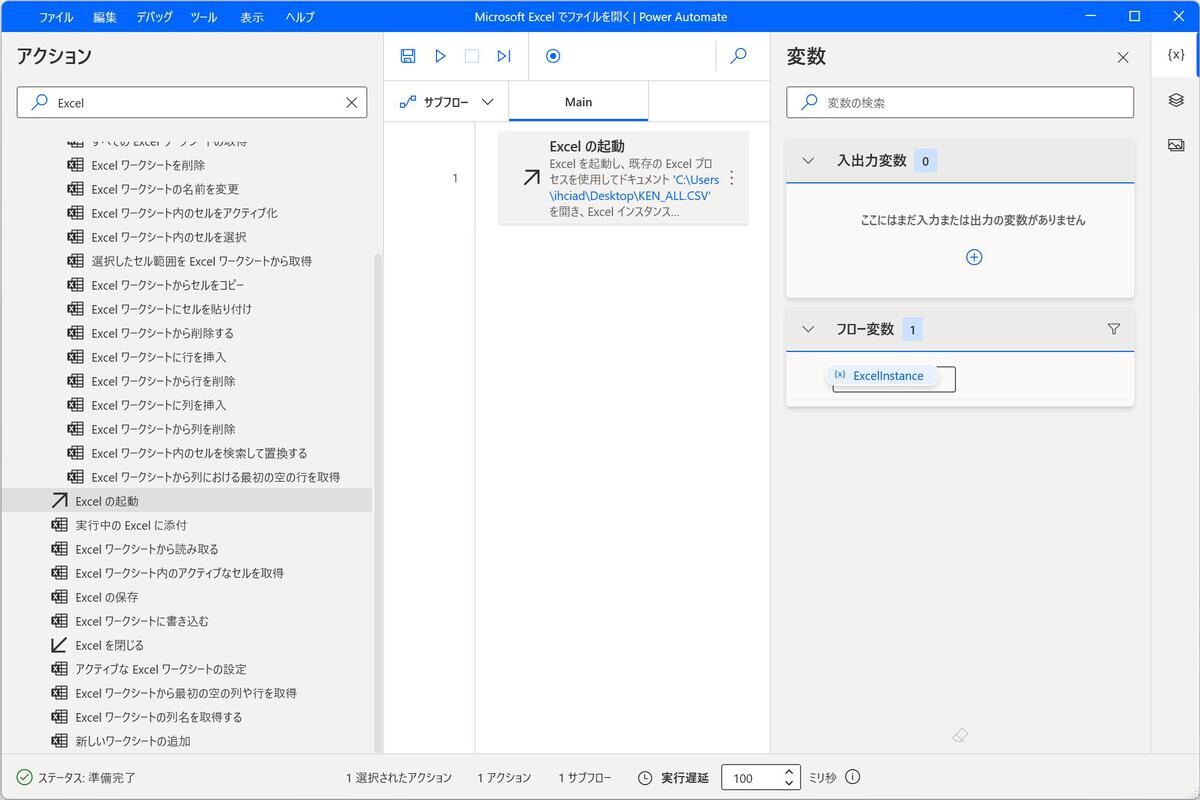Save the flow with the disk icon

[408, 56]
